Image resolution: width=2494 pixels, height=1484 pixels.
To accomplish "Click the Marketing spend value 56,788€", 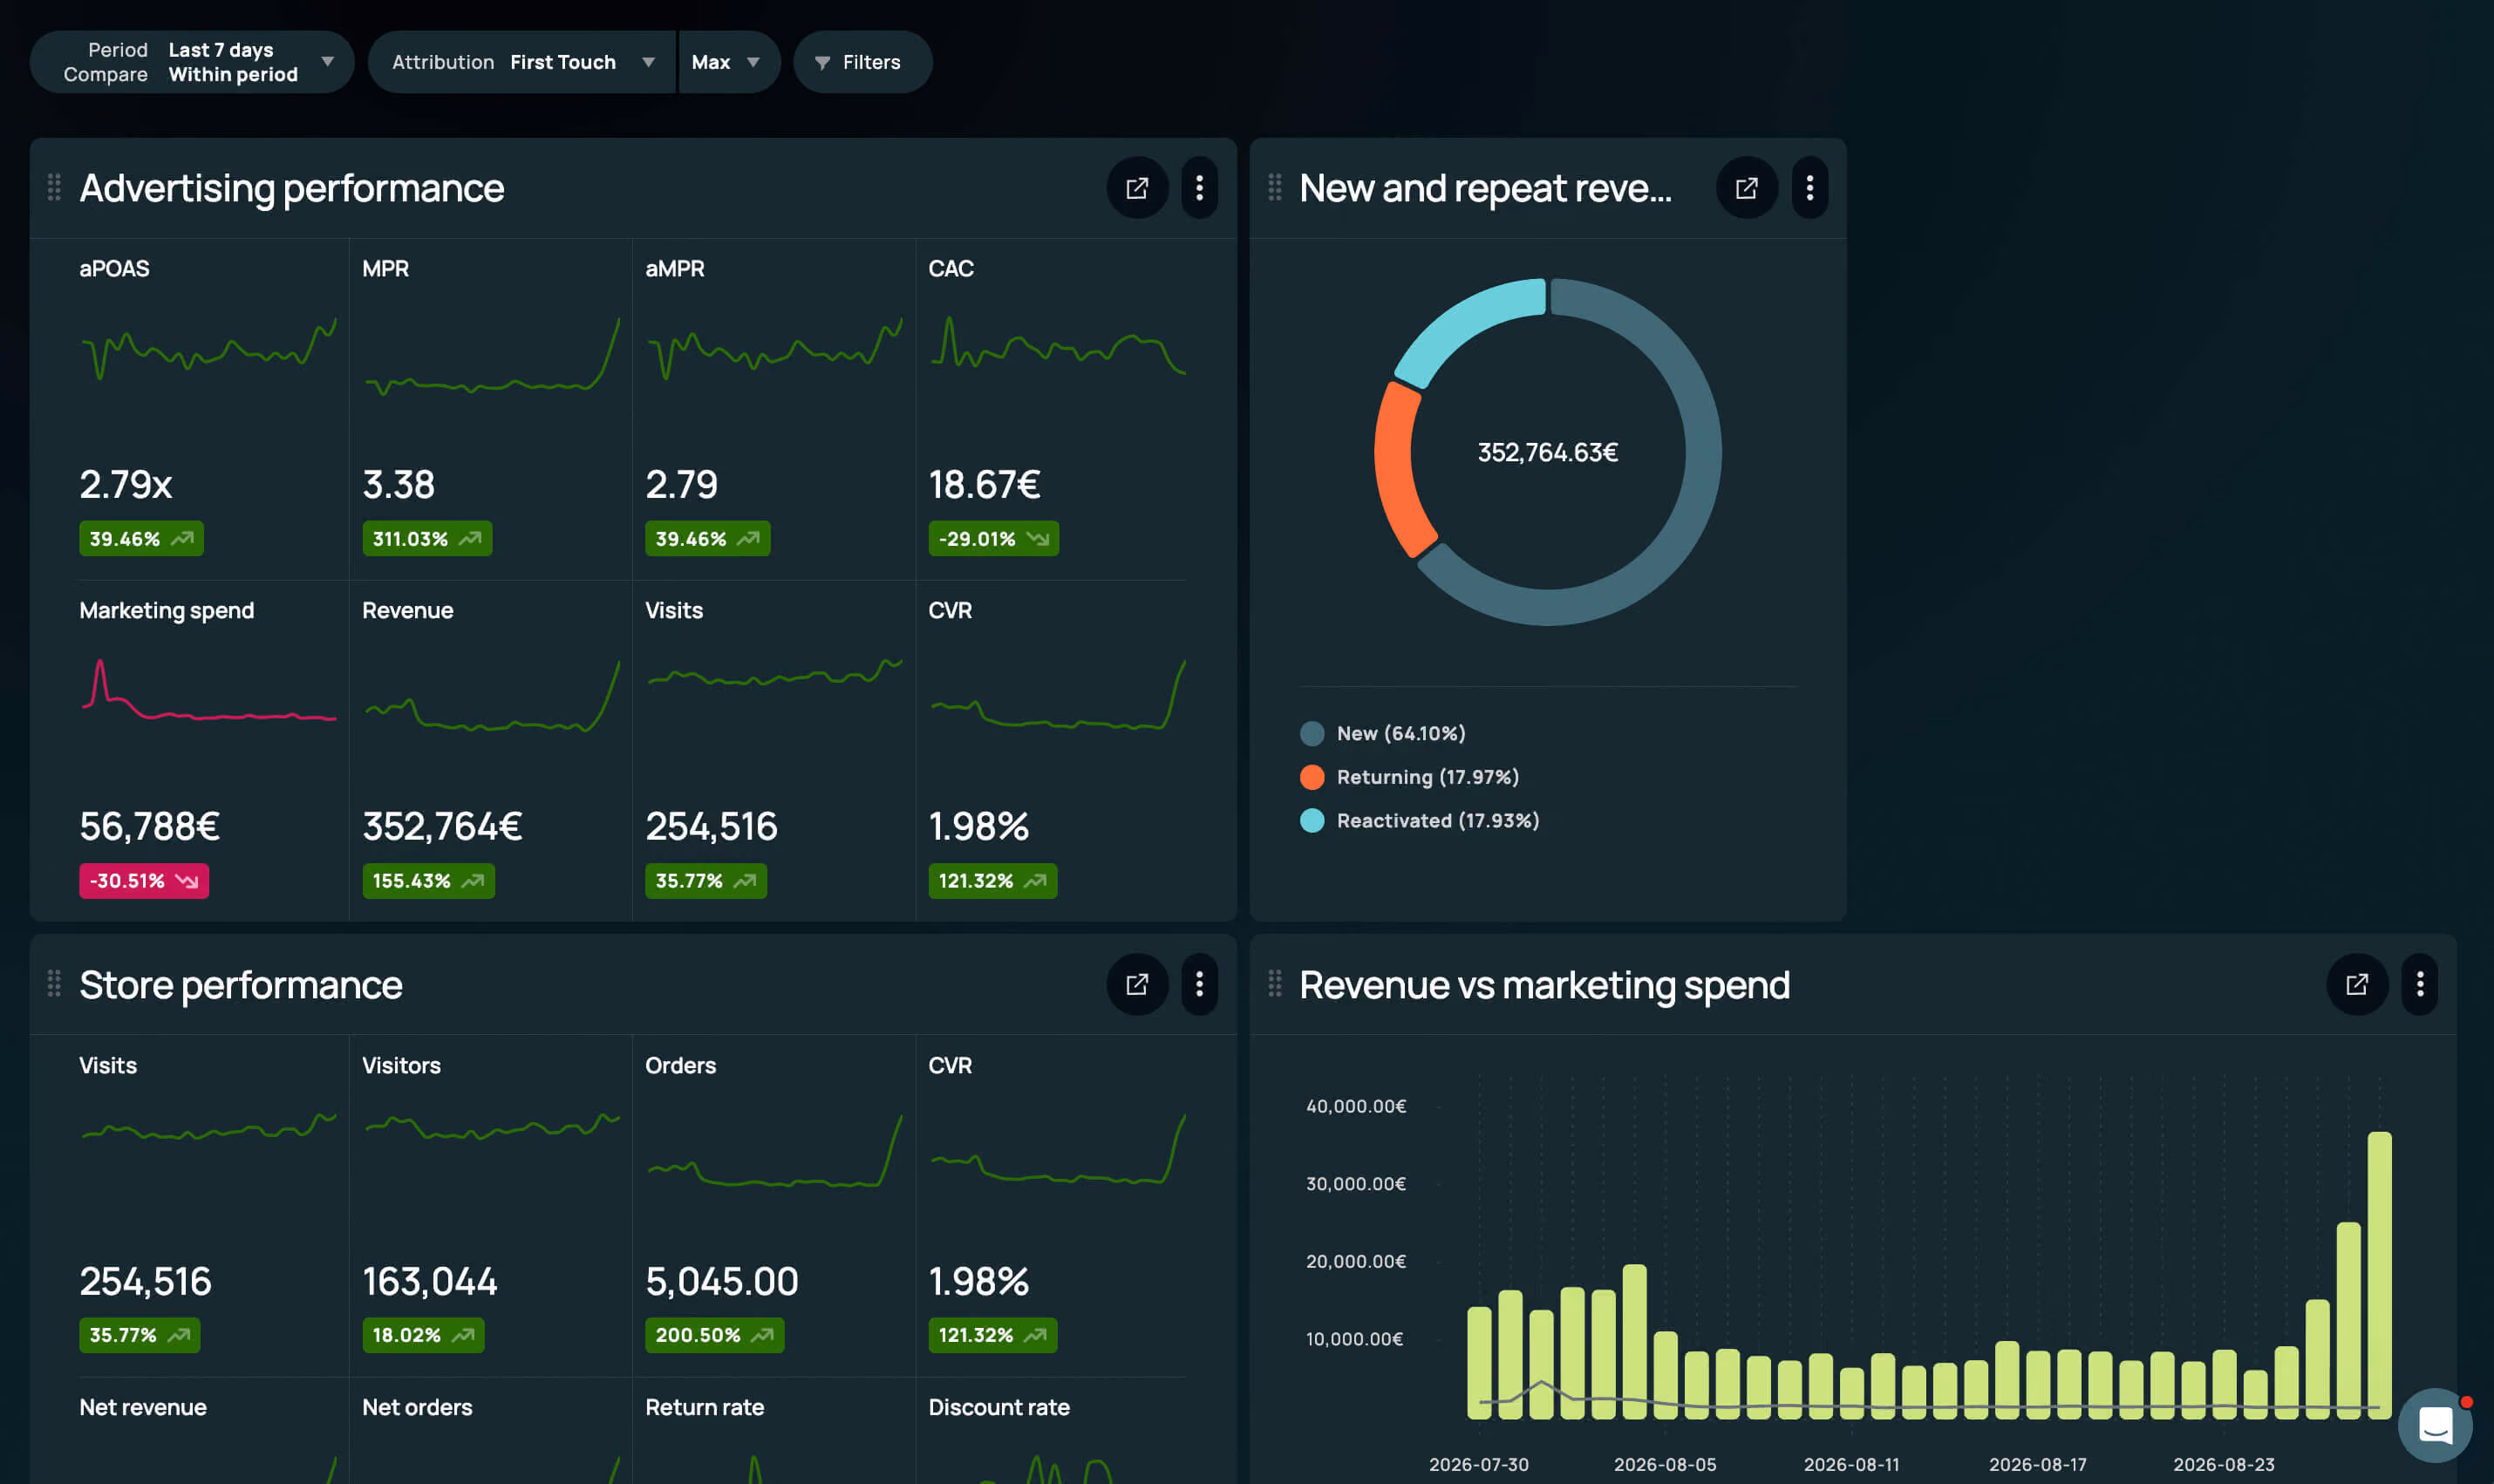I will click(150, 827).
